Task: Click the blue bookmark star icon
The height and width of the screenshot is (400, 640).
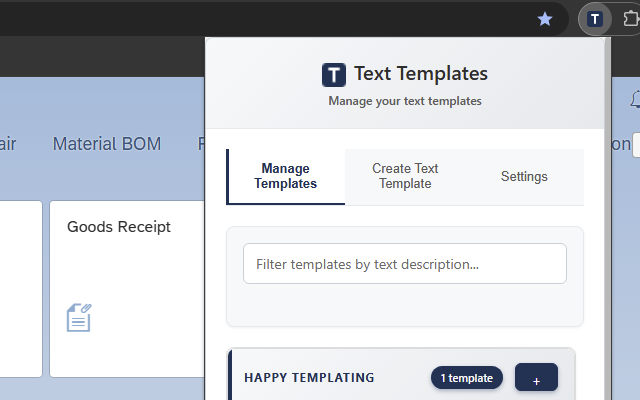Action: tap(545, 19)
